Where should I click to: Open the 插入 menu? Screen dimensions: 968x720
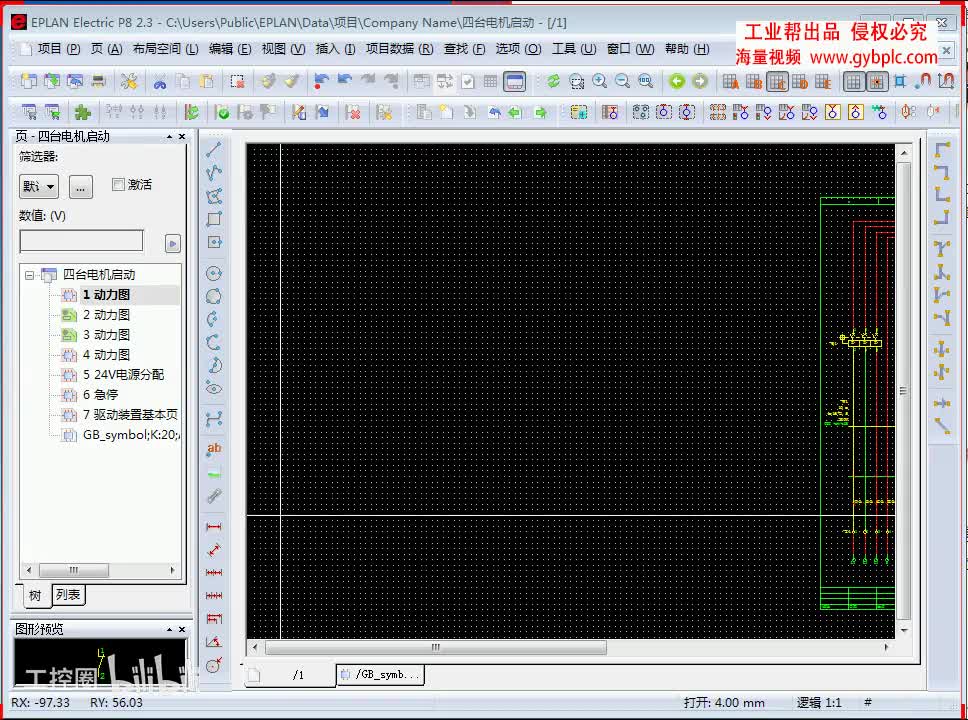(335, 49)
